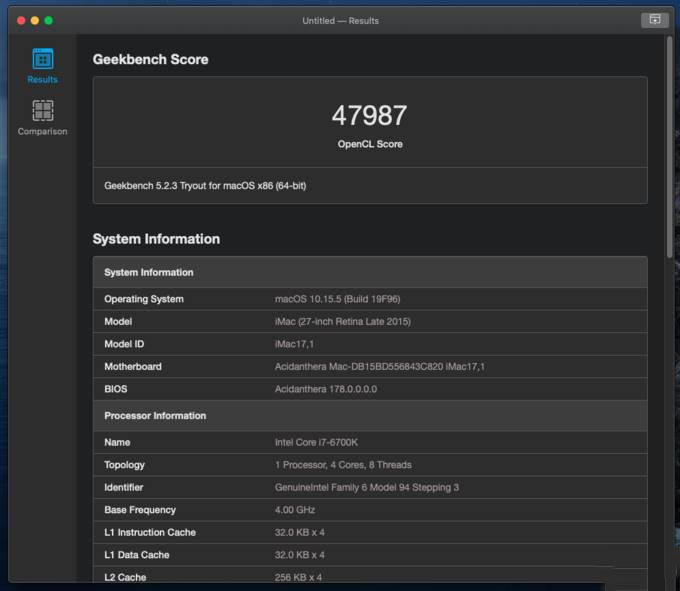Click Geekbench 5.2.3 Tryout version text

205,186
